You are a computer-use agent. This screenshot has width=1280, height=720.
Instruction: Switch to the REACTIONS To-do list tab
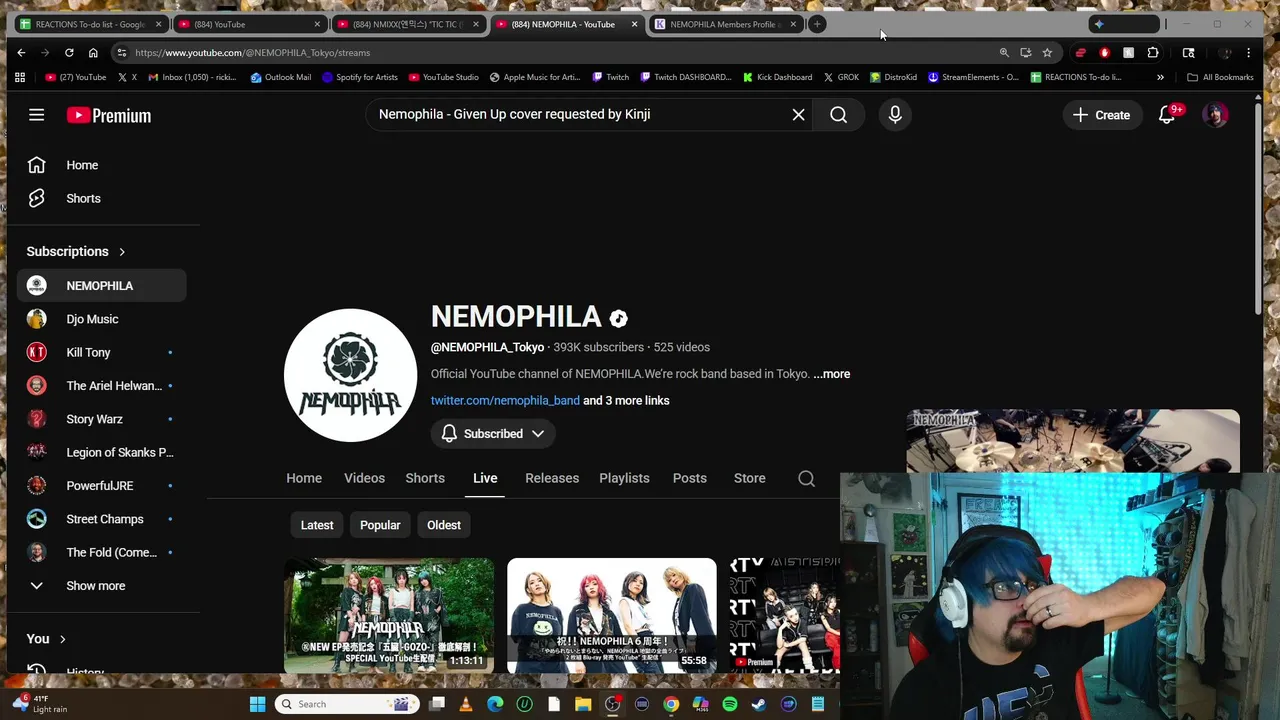click(x=90, y=24)
